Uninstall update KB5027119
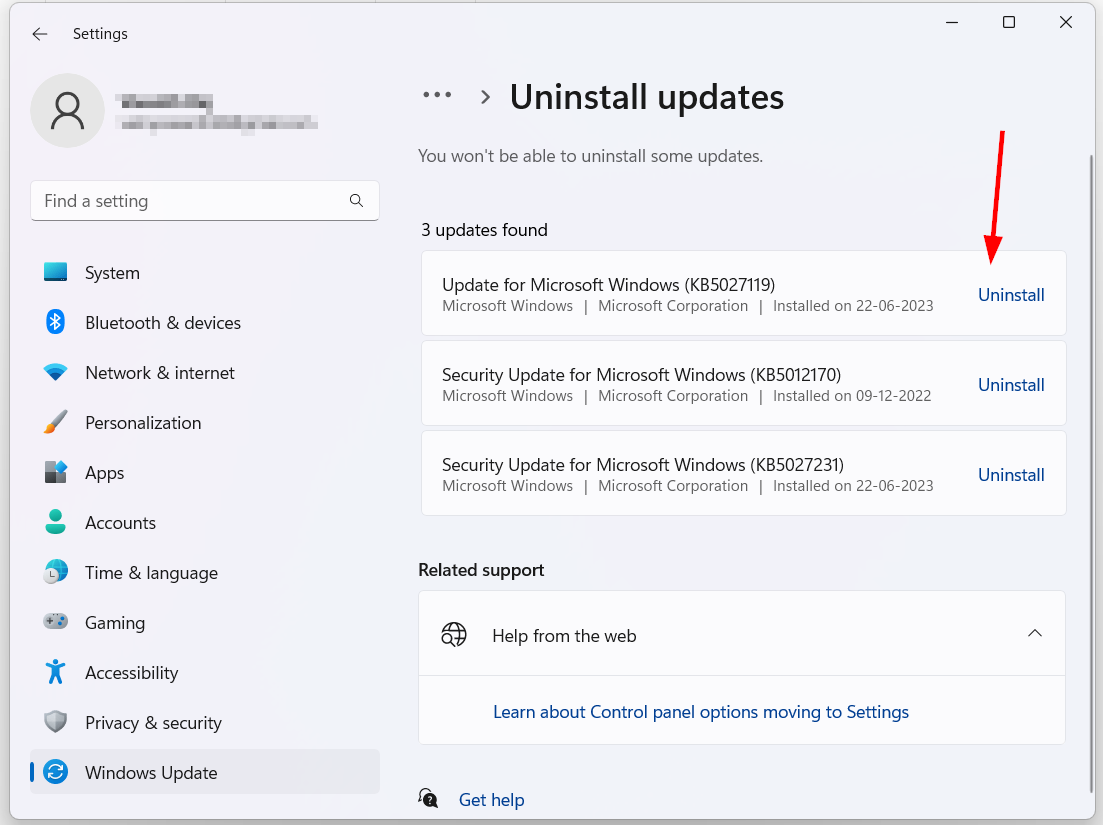The height and width of the screenshot is (825, 1103). 1011,295
